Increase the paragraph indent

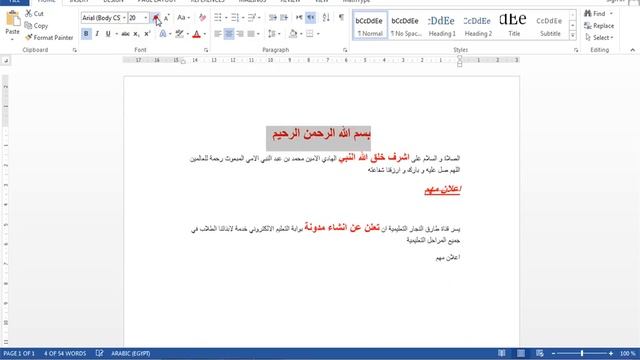coord(284,18)
